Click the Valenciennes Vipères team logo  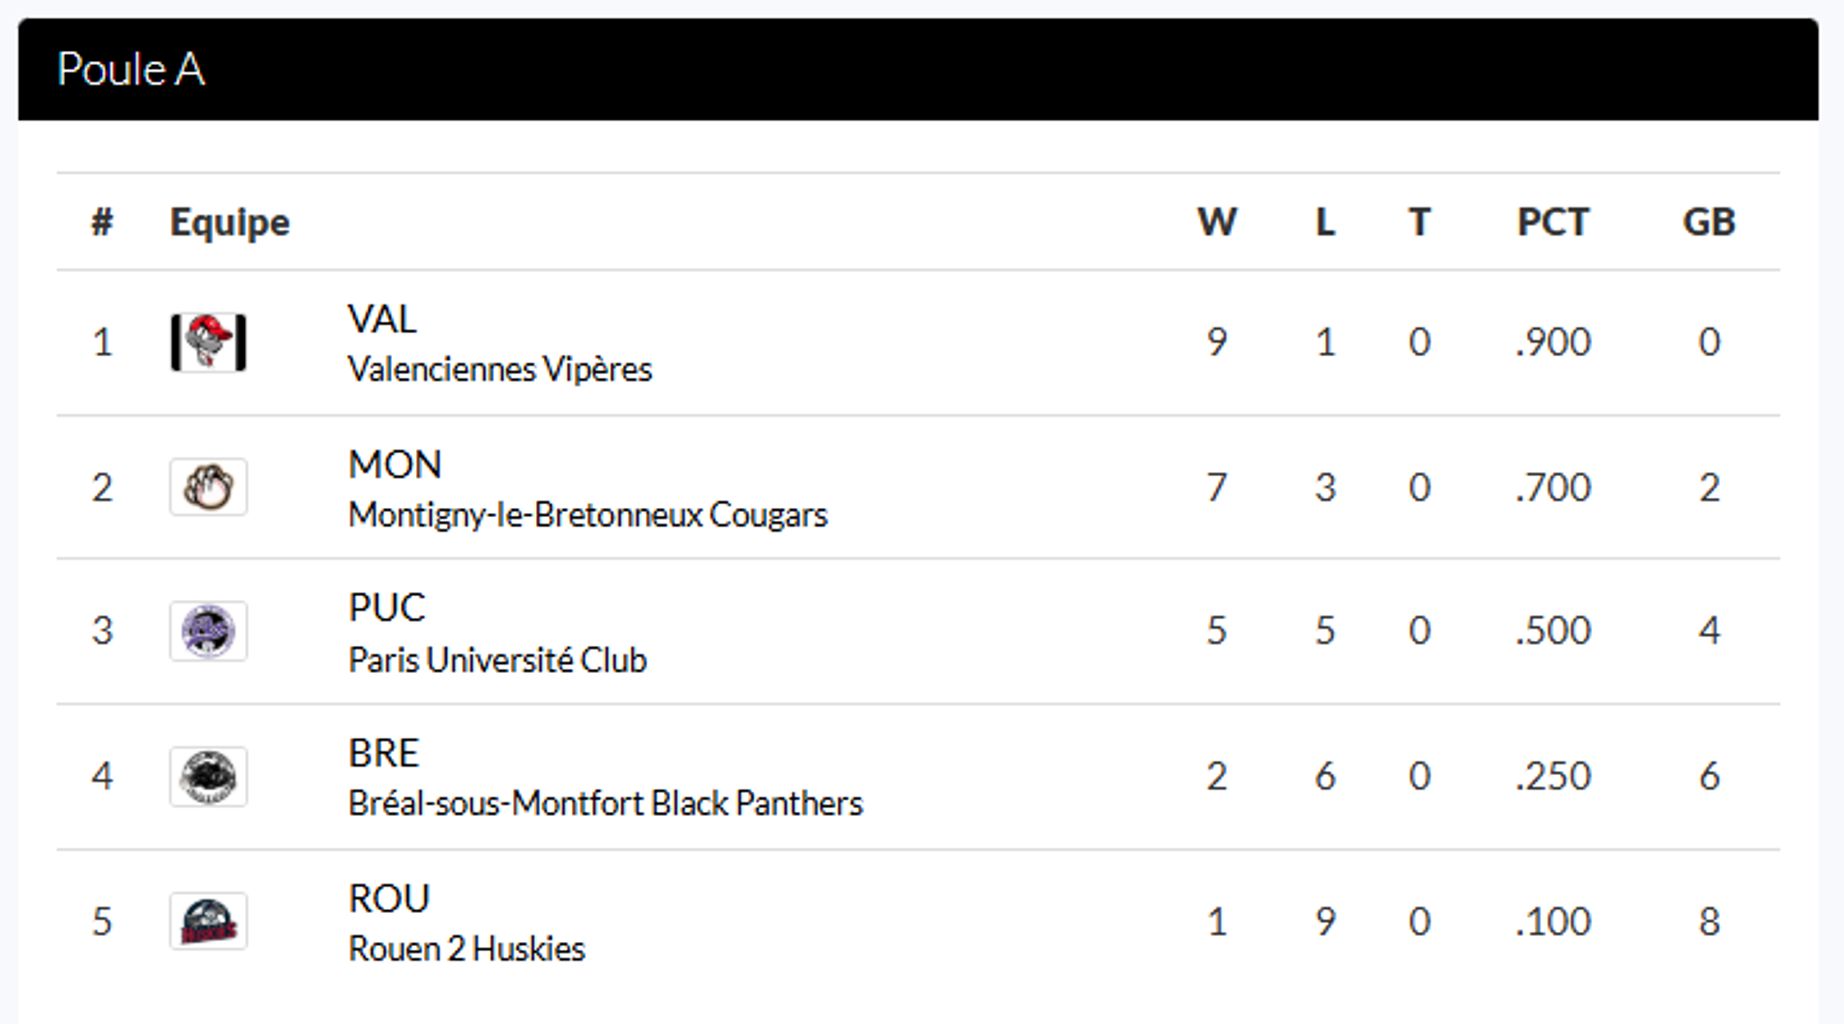[208, 342]
